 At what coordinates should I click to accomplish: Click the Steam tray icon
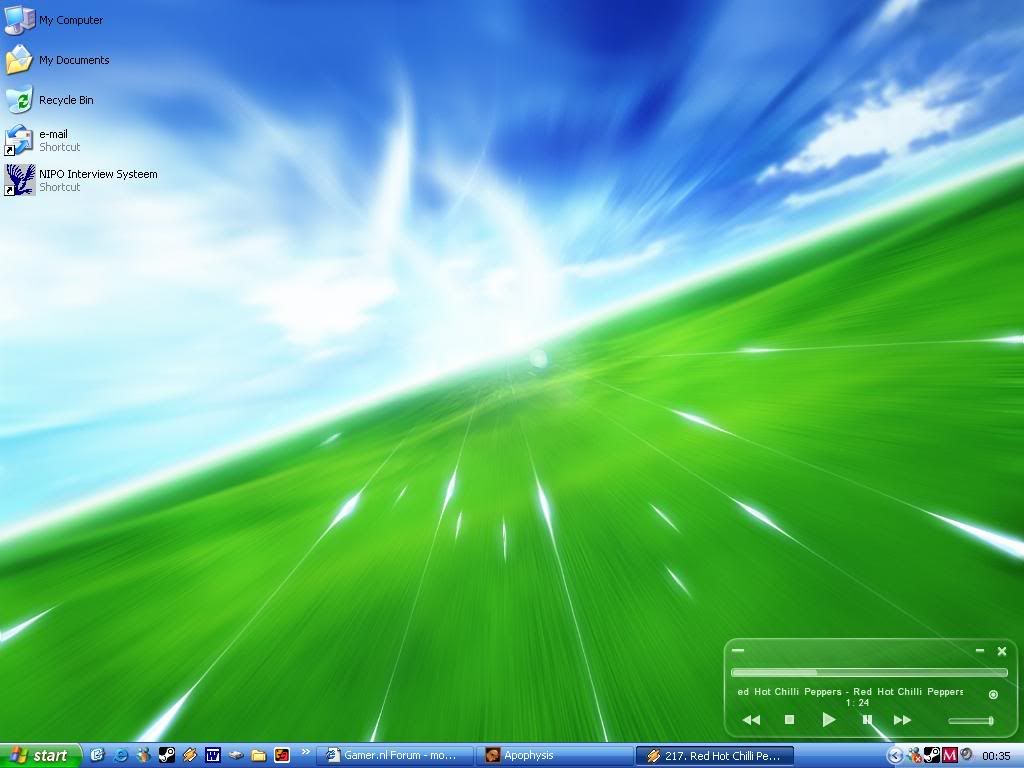[932, 756]
